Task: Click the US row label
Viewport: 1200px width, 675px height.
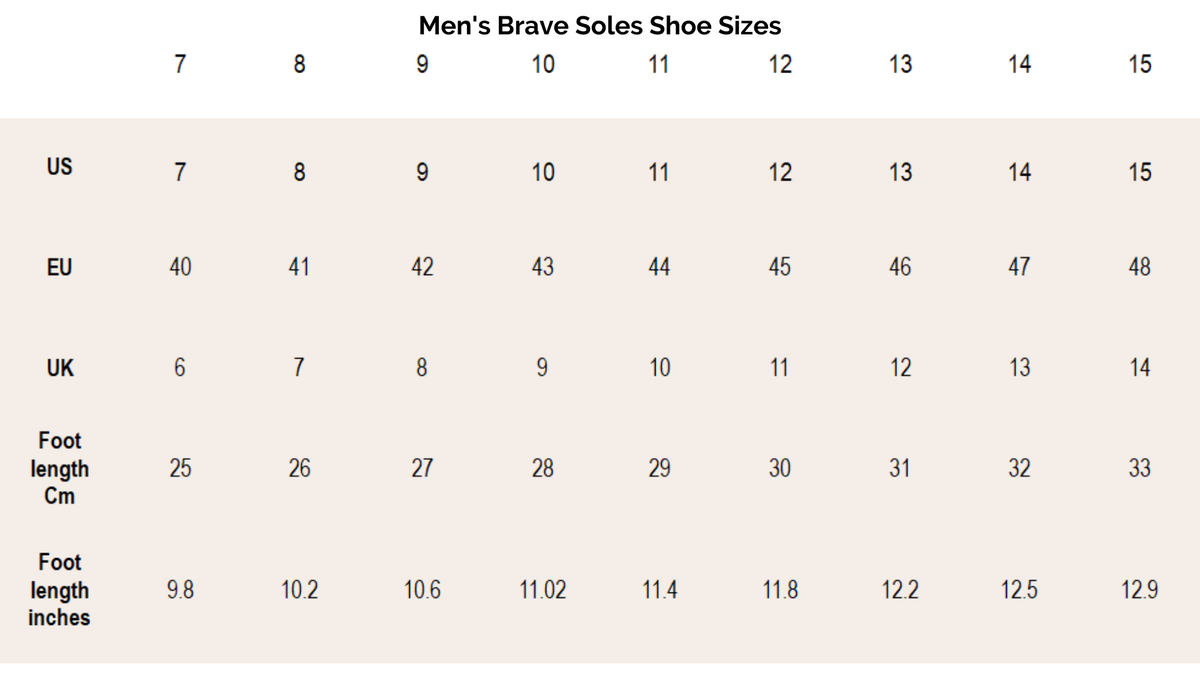Action: click(59, 167)
